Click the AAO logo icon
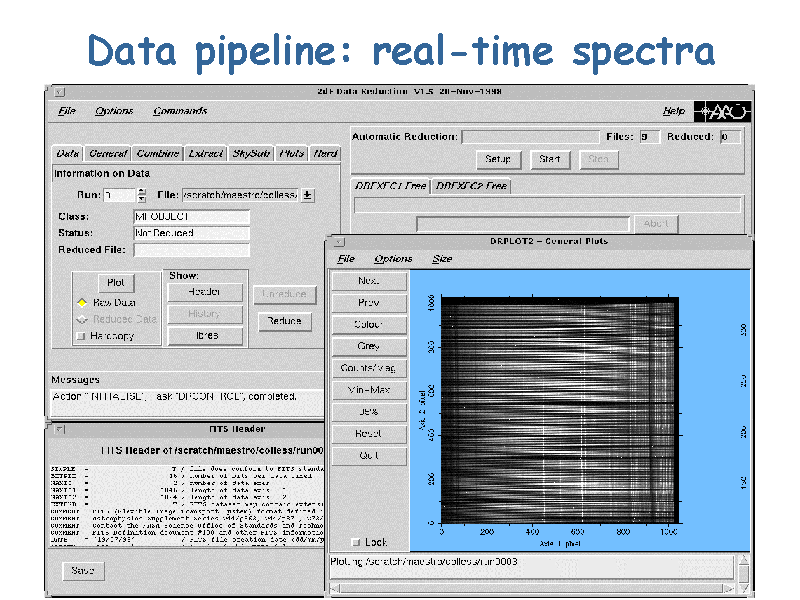800x600 pixels. point(722,111)
